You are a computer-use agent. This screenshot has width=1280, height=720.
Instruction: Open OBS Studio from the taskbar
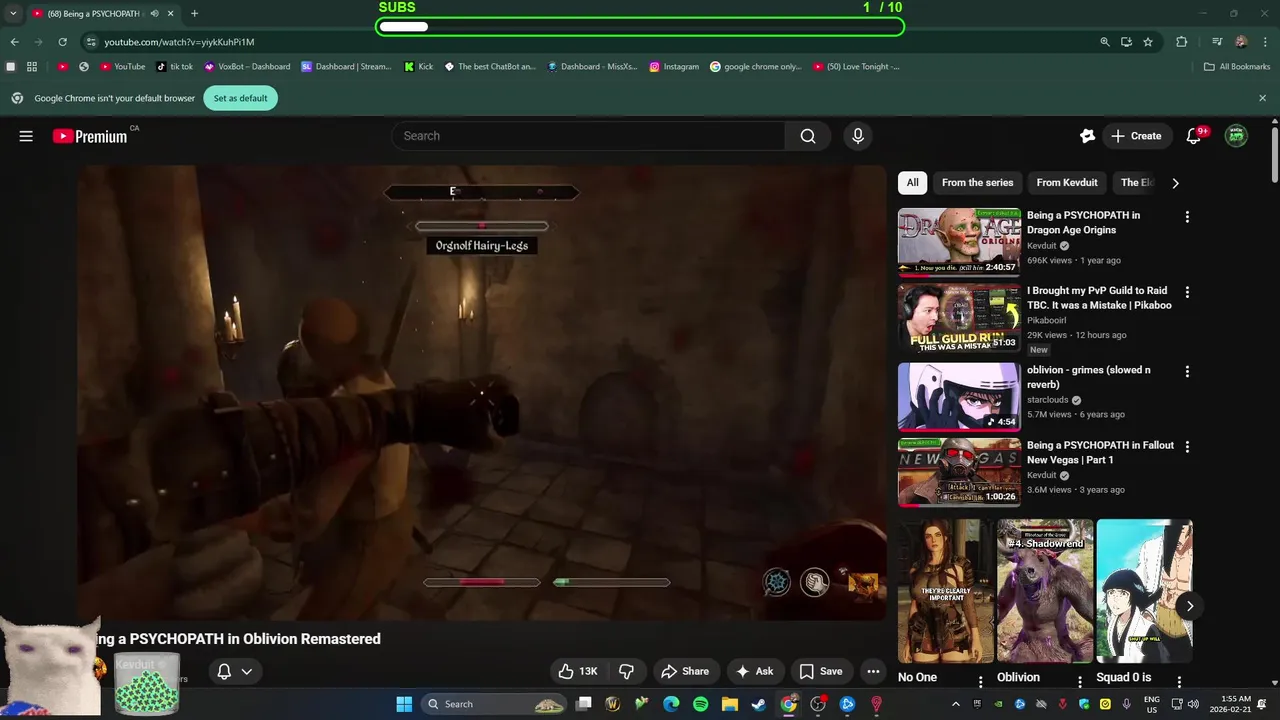818,704
